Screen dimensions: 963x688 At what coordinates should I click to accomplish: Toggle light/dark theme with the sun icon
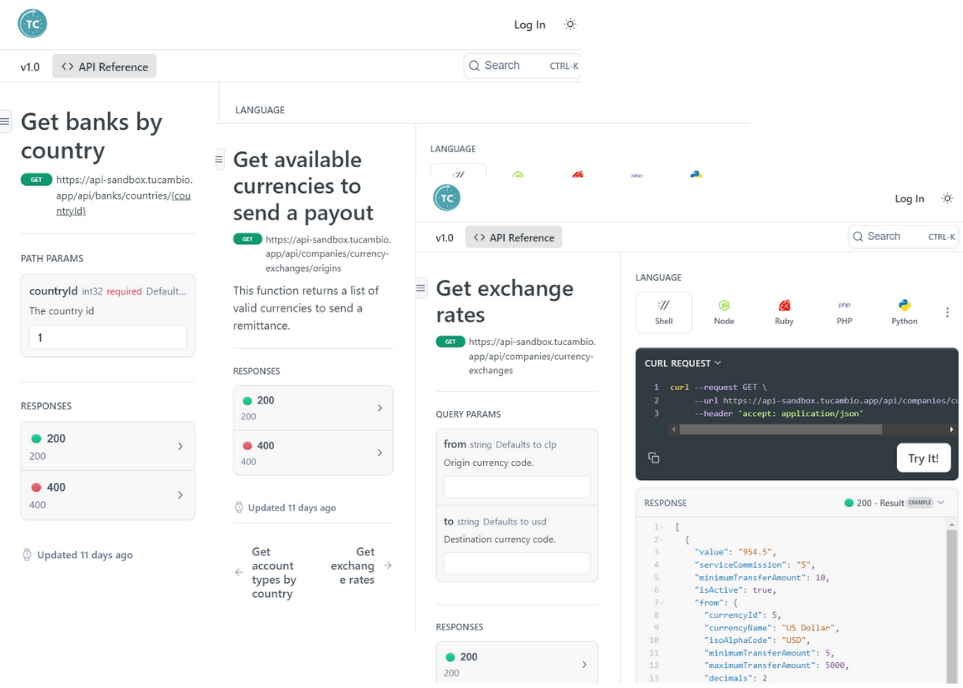click(x=946, y=198)
